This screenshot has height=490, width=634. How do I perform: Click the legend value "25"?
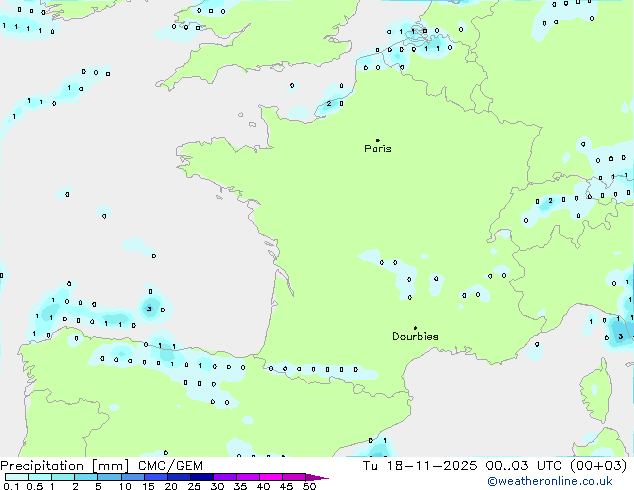click(x=194, y=486)
